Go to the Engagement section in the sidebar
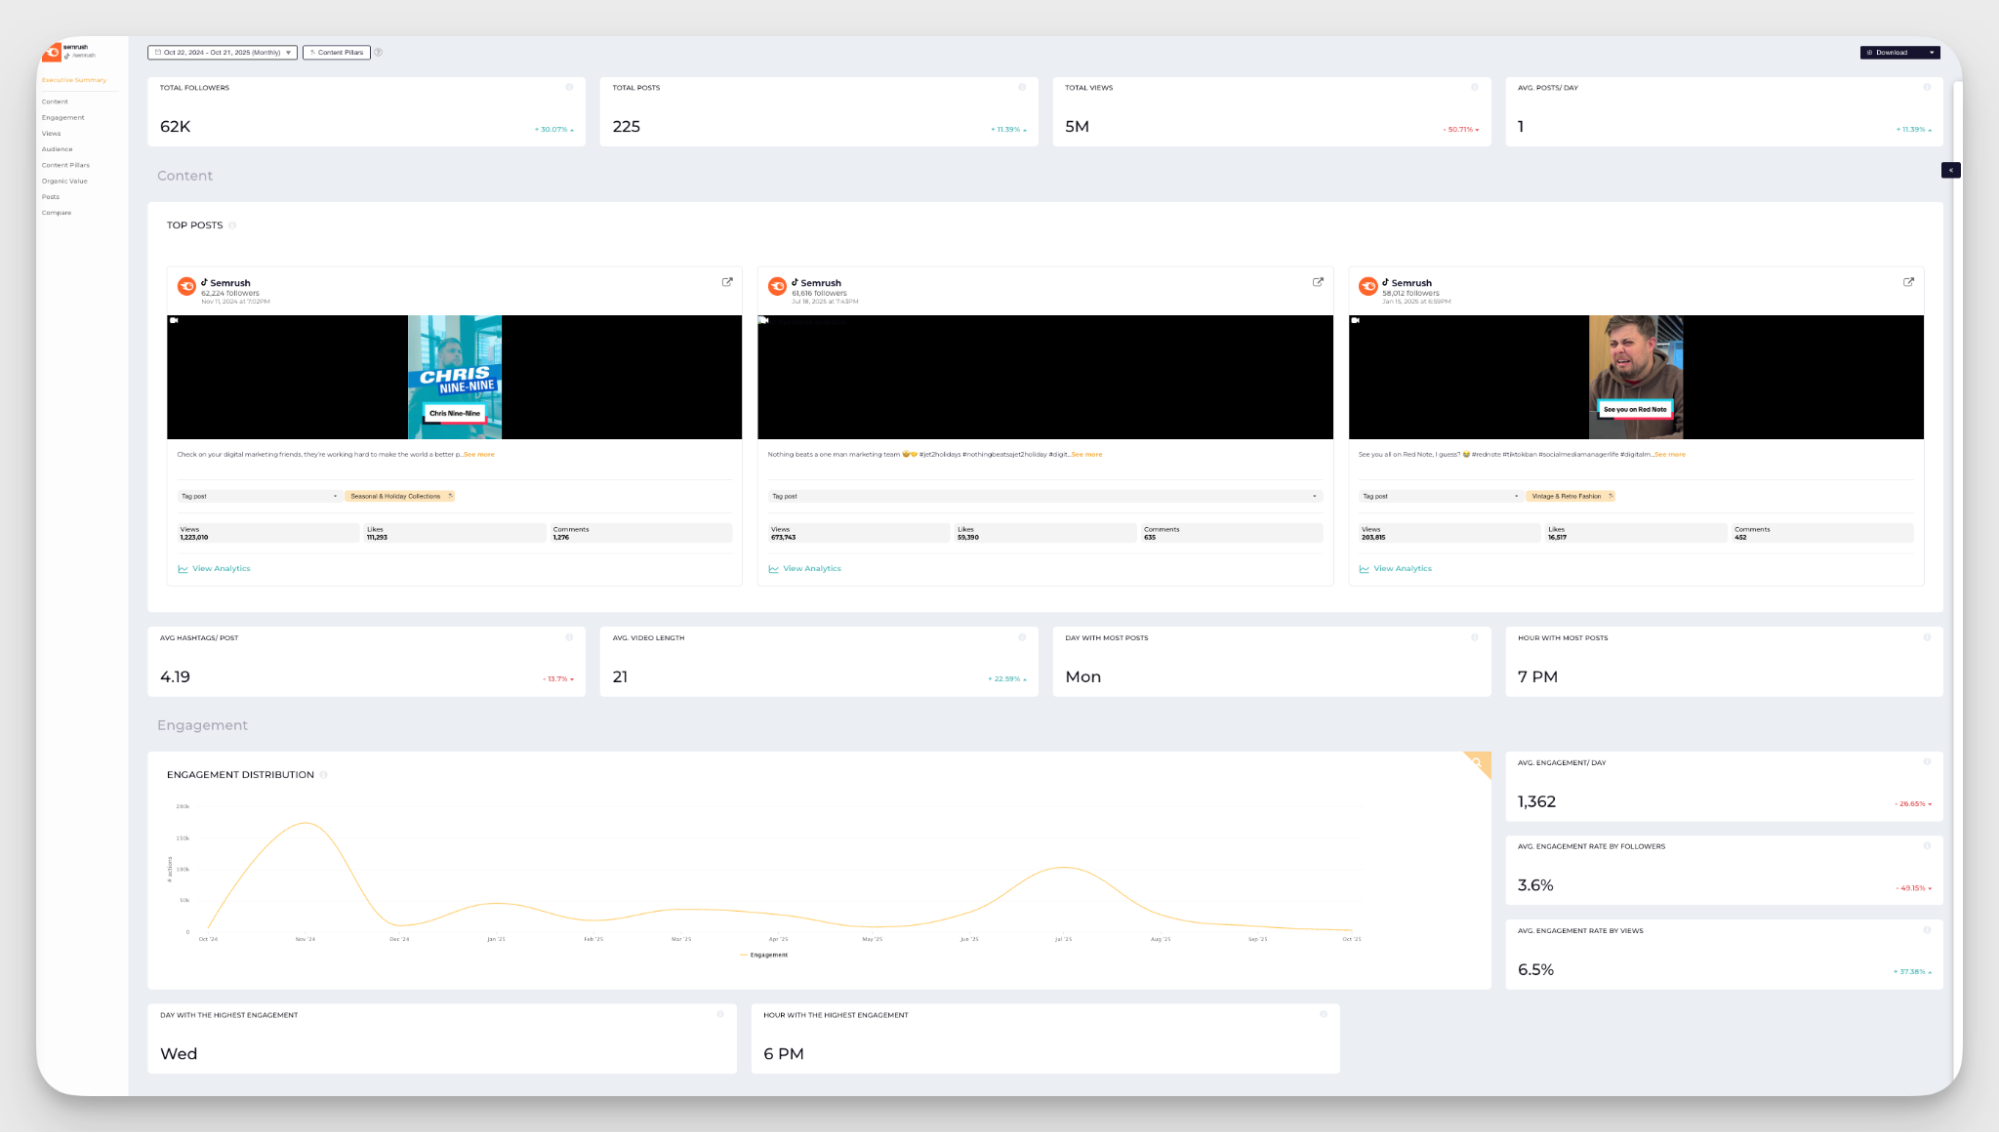1999x1133 pixels. (x=62, y=117)
